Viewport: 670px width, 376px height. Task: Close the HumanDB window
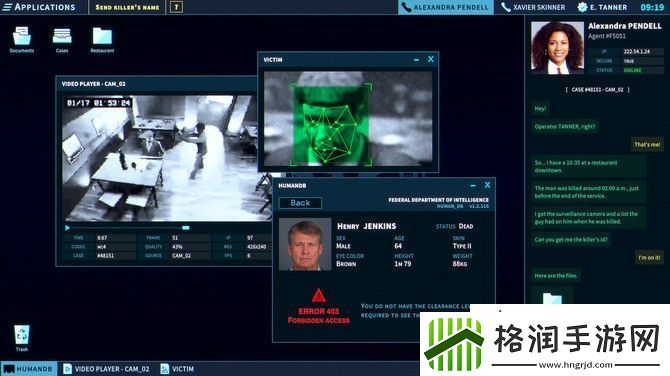[x=488, y=185]
